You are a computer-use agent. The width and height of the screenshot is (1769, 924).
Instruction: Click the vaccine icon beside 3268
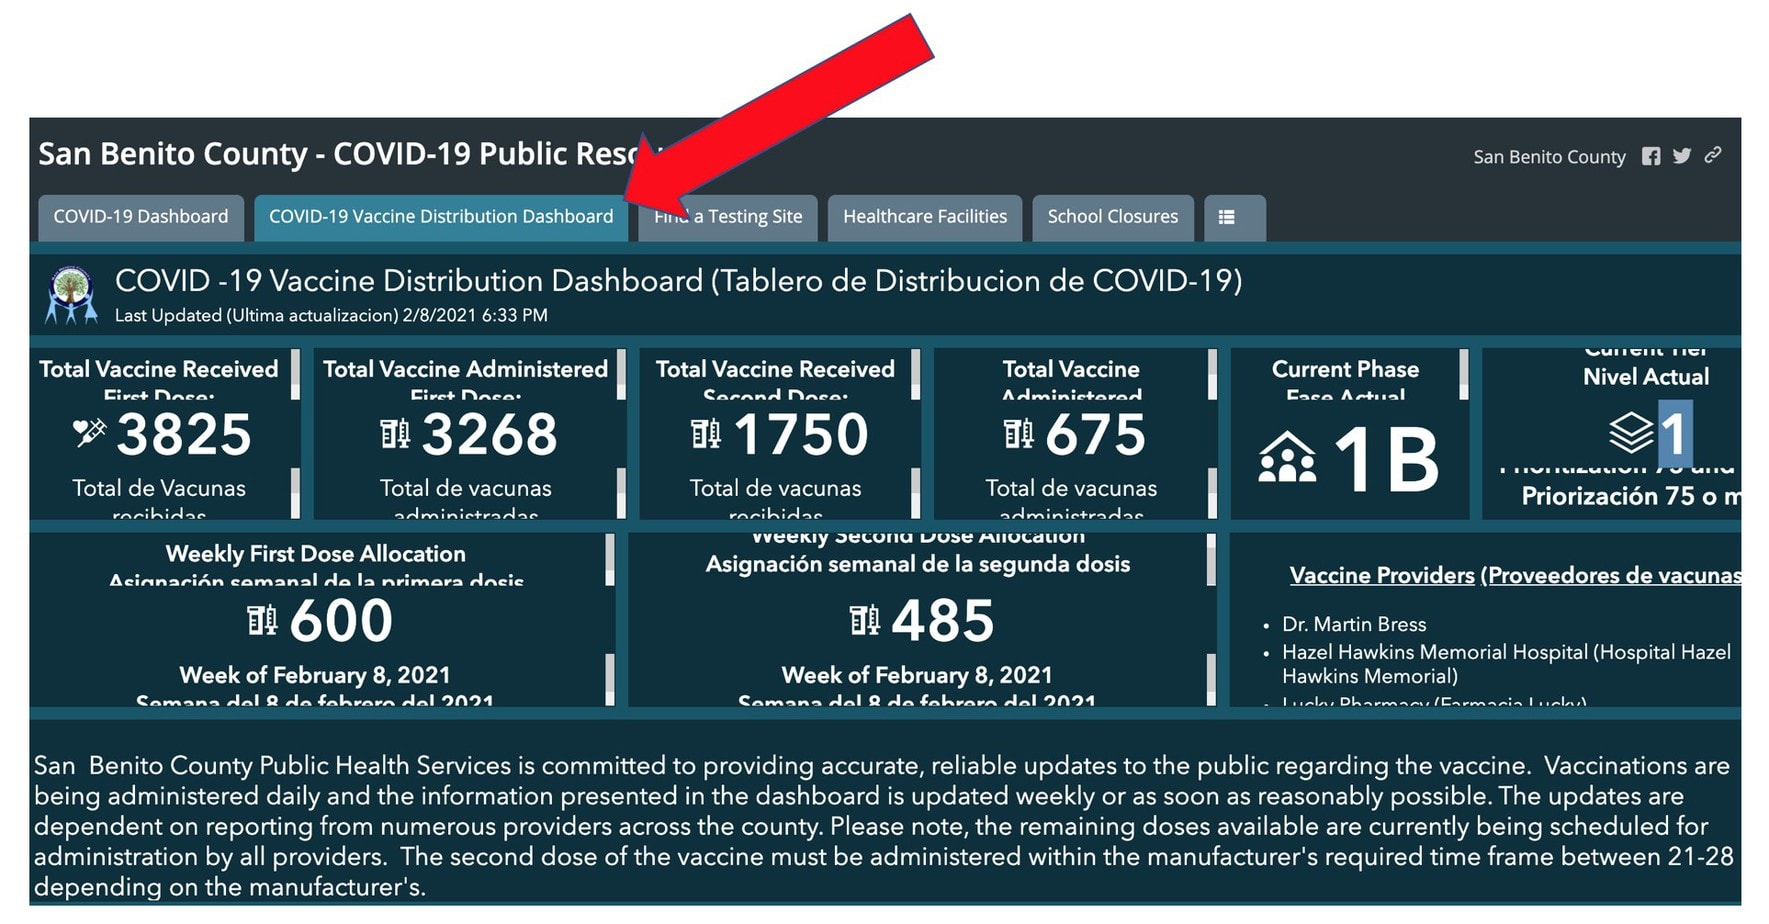(x=395, y=434)
